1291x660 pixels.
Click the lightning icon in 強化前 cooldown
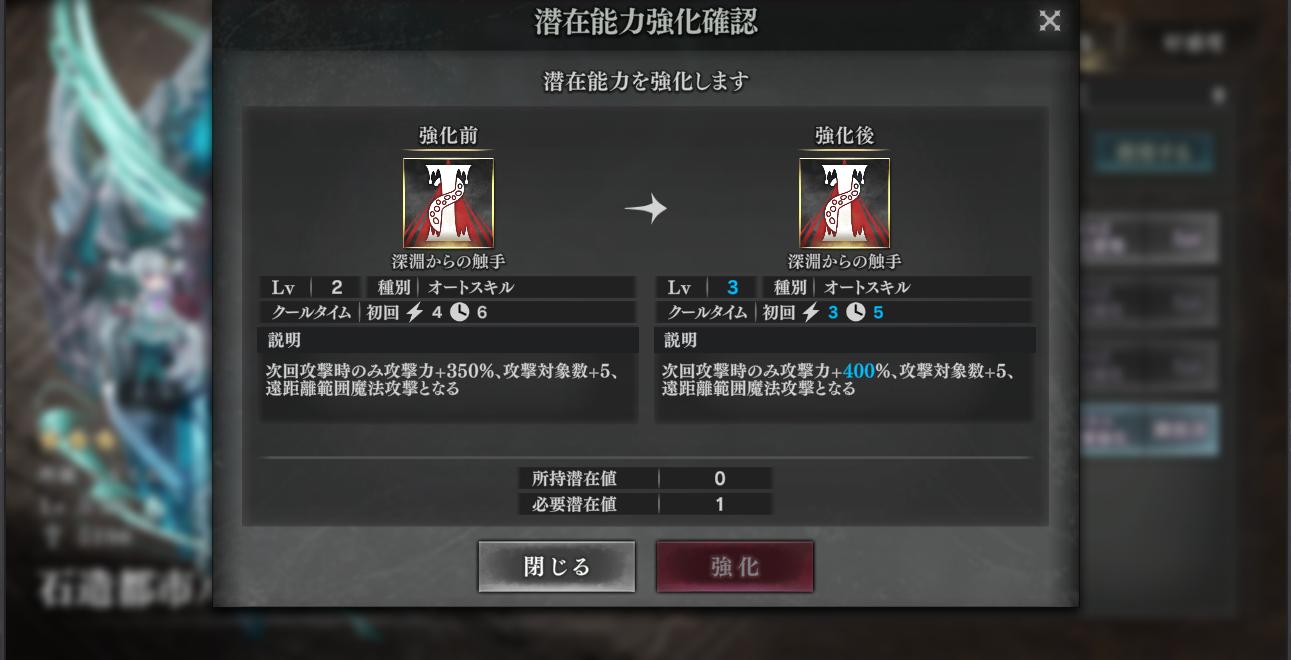[415, 312]
